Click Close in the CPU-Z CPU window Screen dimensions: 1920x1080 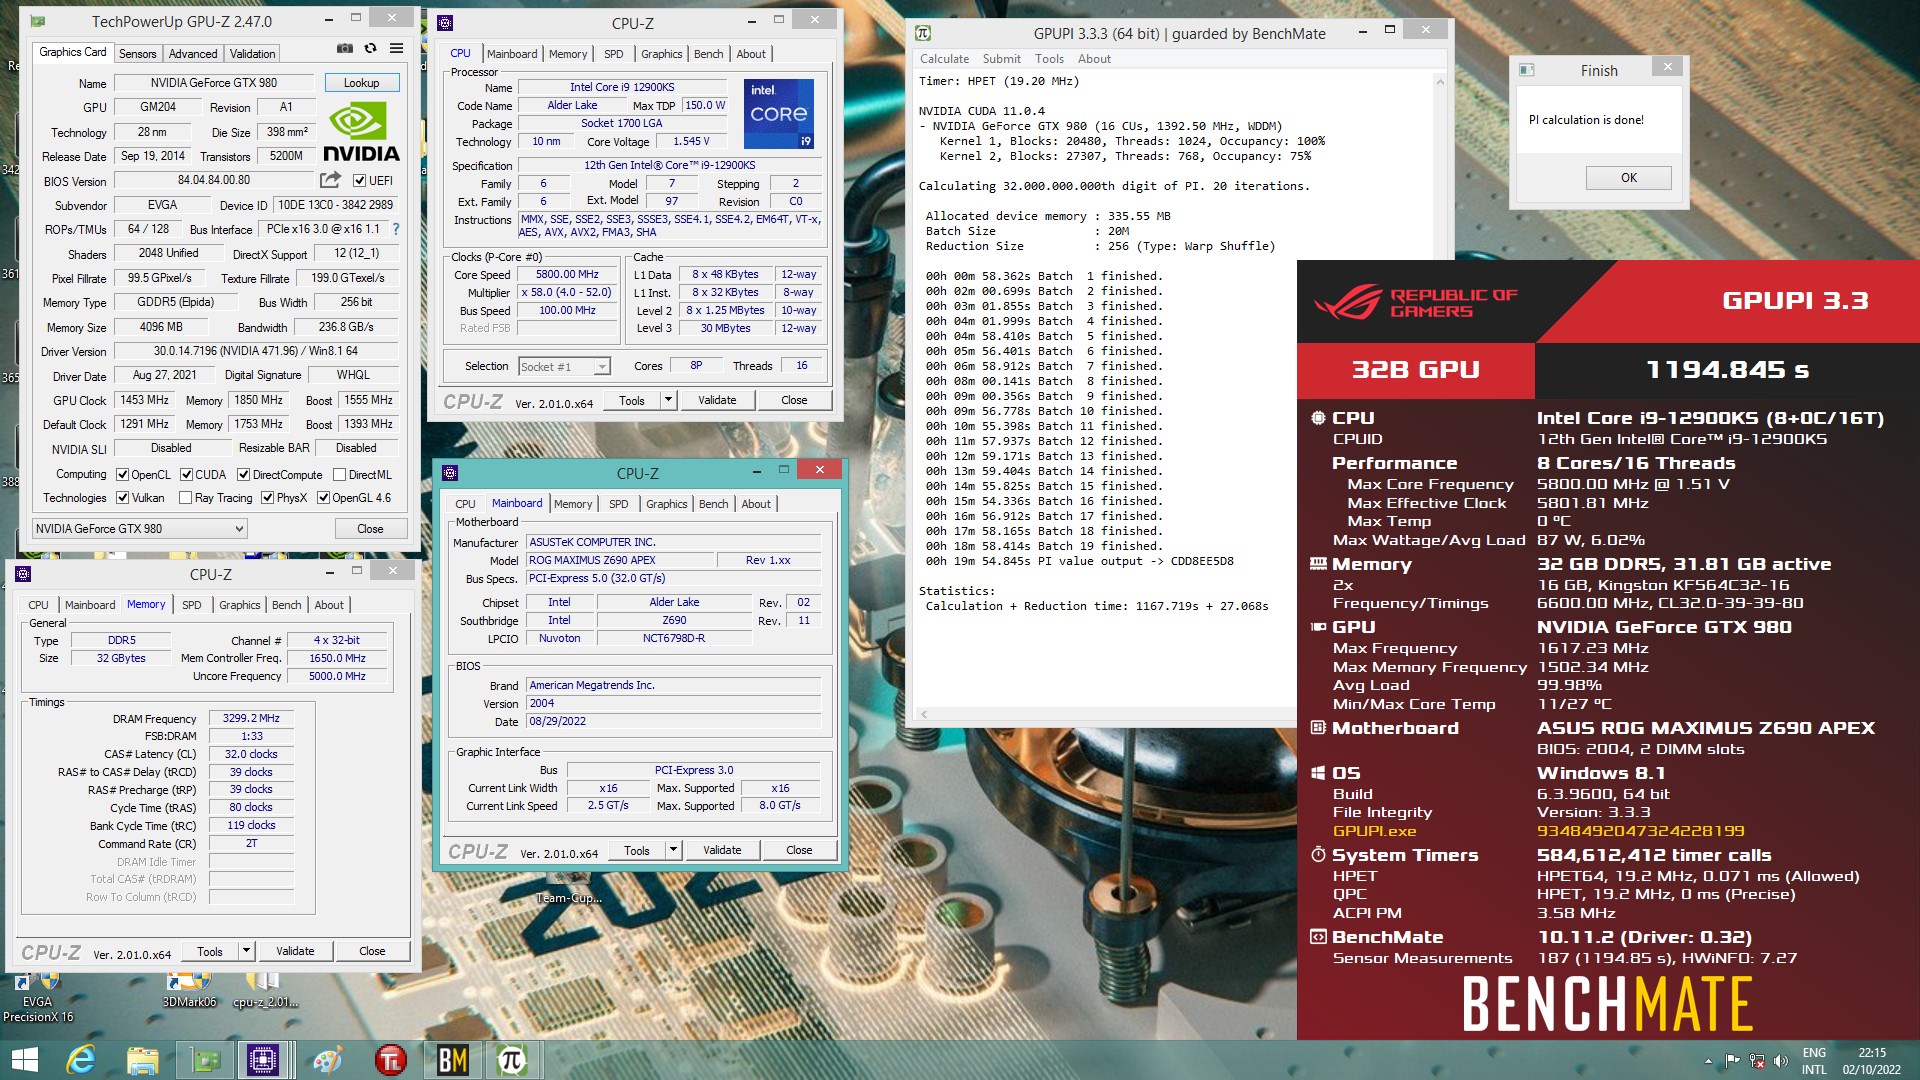point(794,400)
